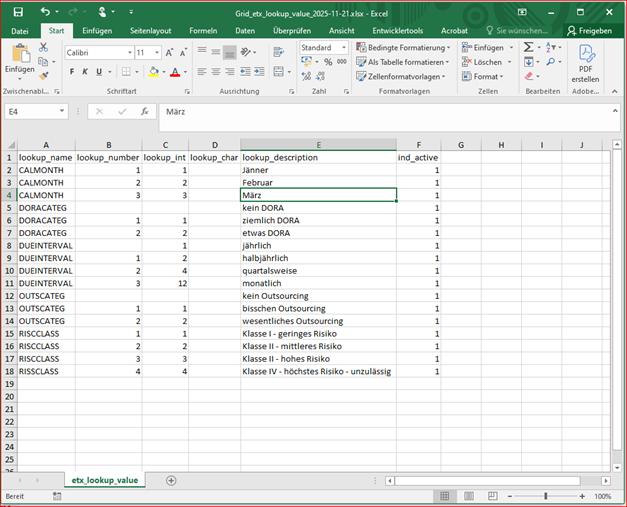Click the Einfügen paste icon
627x507 pixels.
point(19,55)
